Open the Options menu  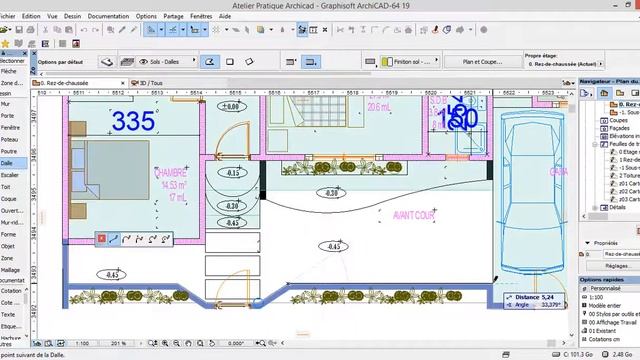(x=146, y=16)
